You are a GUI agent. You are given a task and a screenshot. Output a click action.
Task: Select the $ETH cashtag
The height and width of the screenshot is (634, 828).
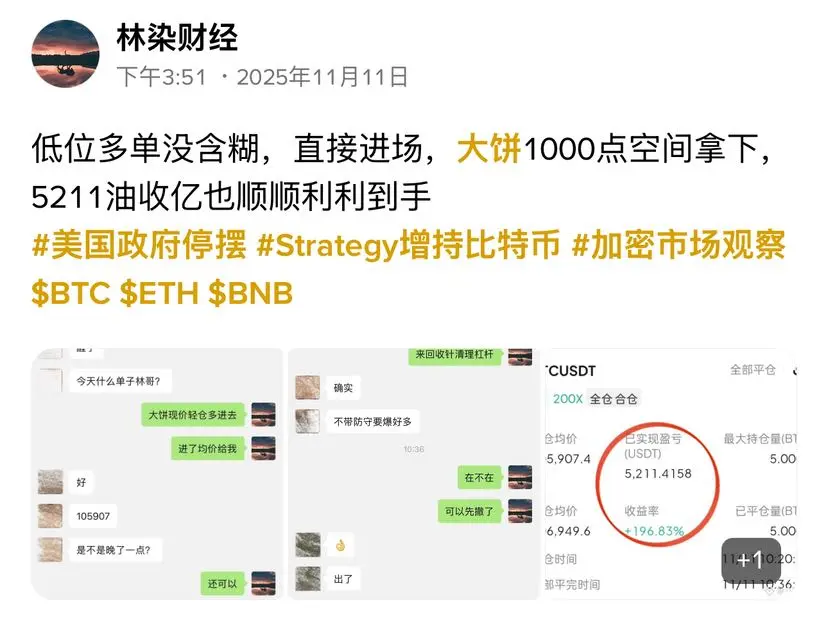click(x=159, y=293)
